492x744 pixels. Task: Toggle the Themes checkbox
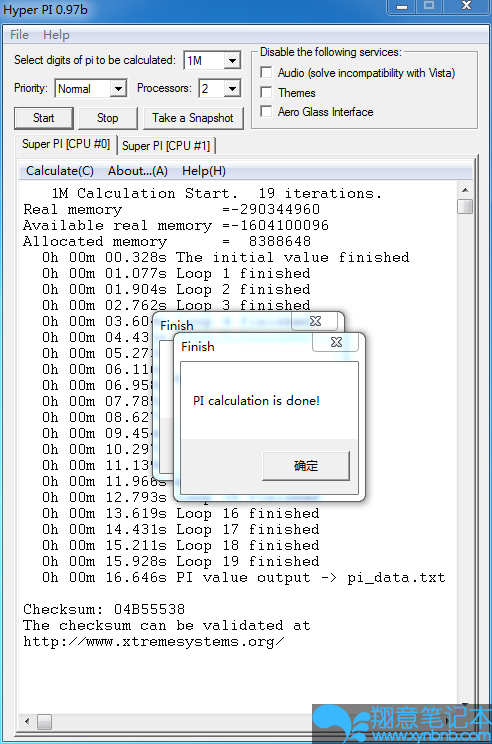(266, 92)
